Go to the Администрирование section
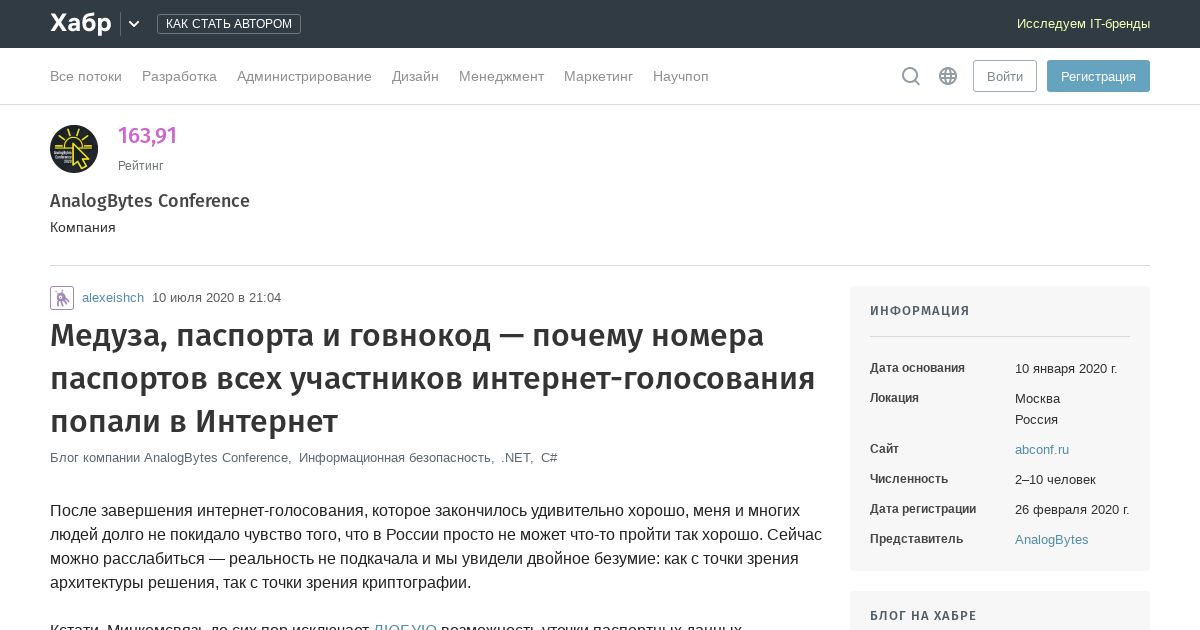The width and height of the screenshot is (1200, 630). 304,76
